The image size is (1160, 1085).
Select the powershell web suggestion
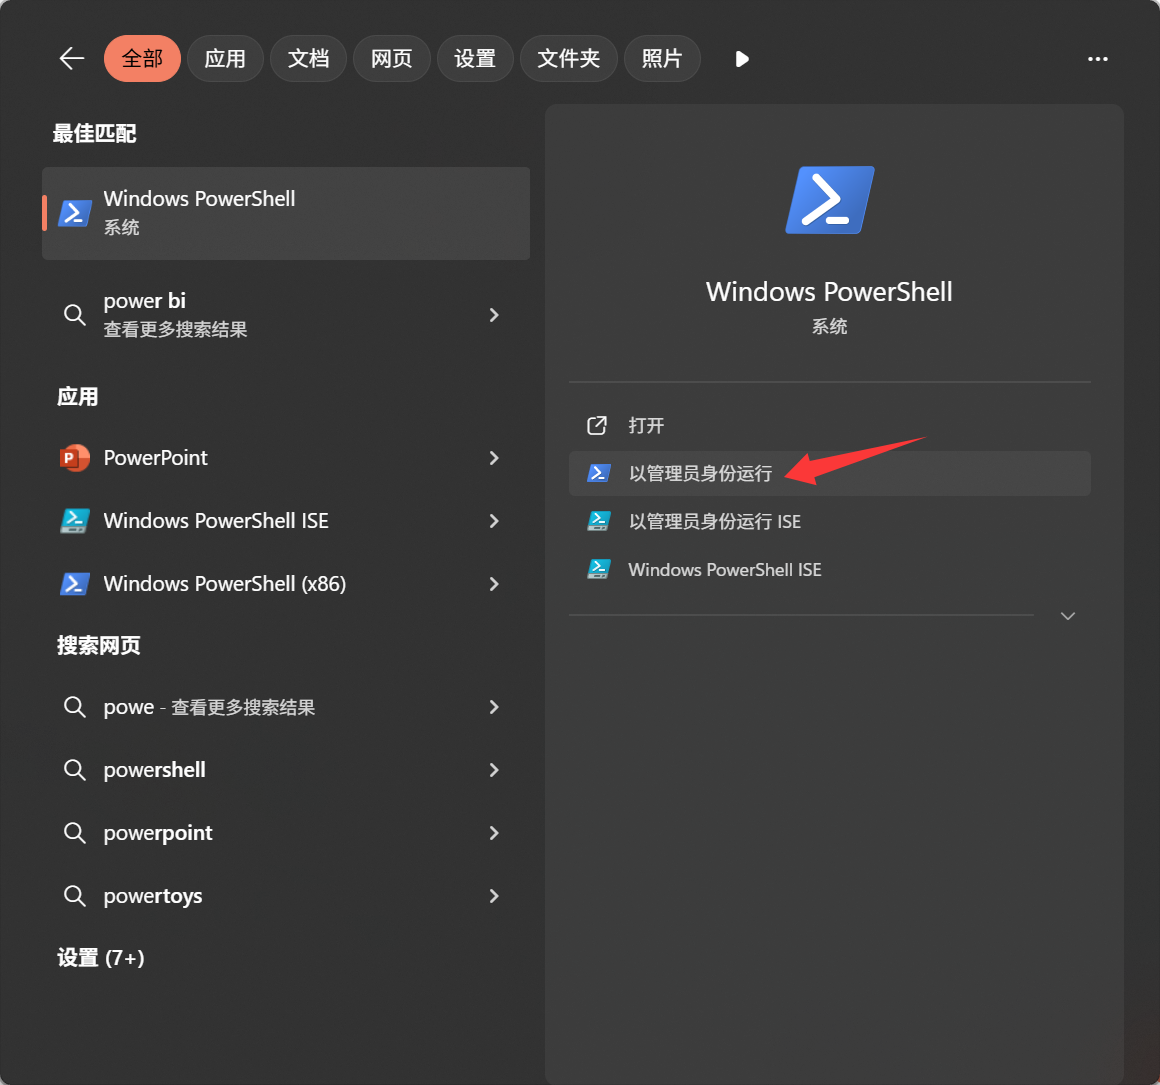click(x=286, y=770)
